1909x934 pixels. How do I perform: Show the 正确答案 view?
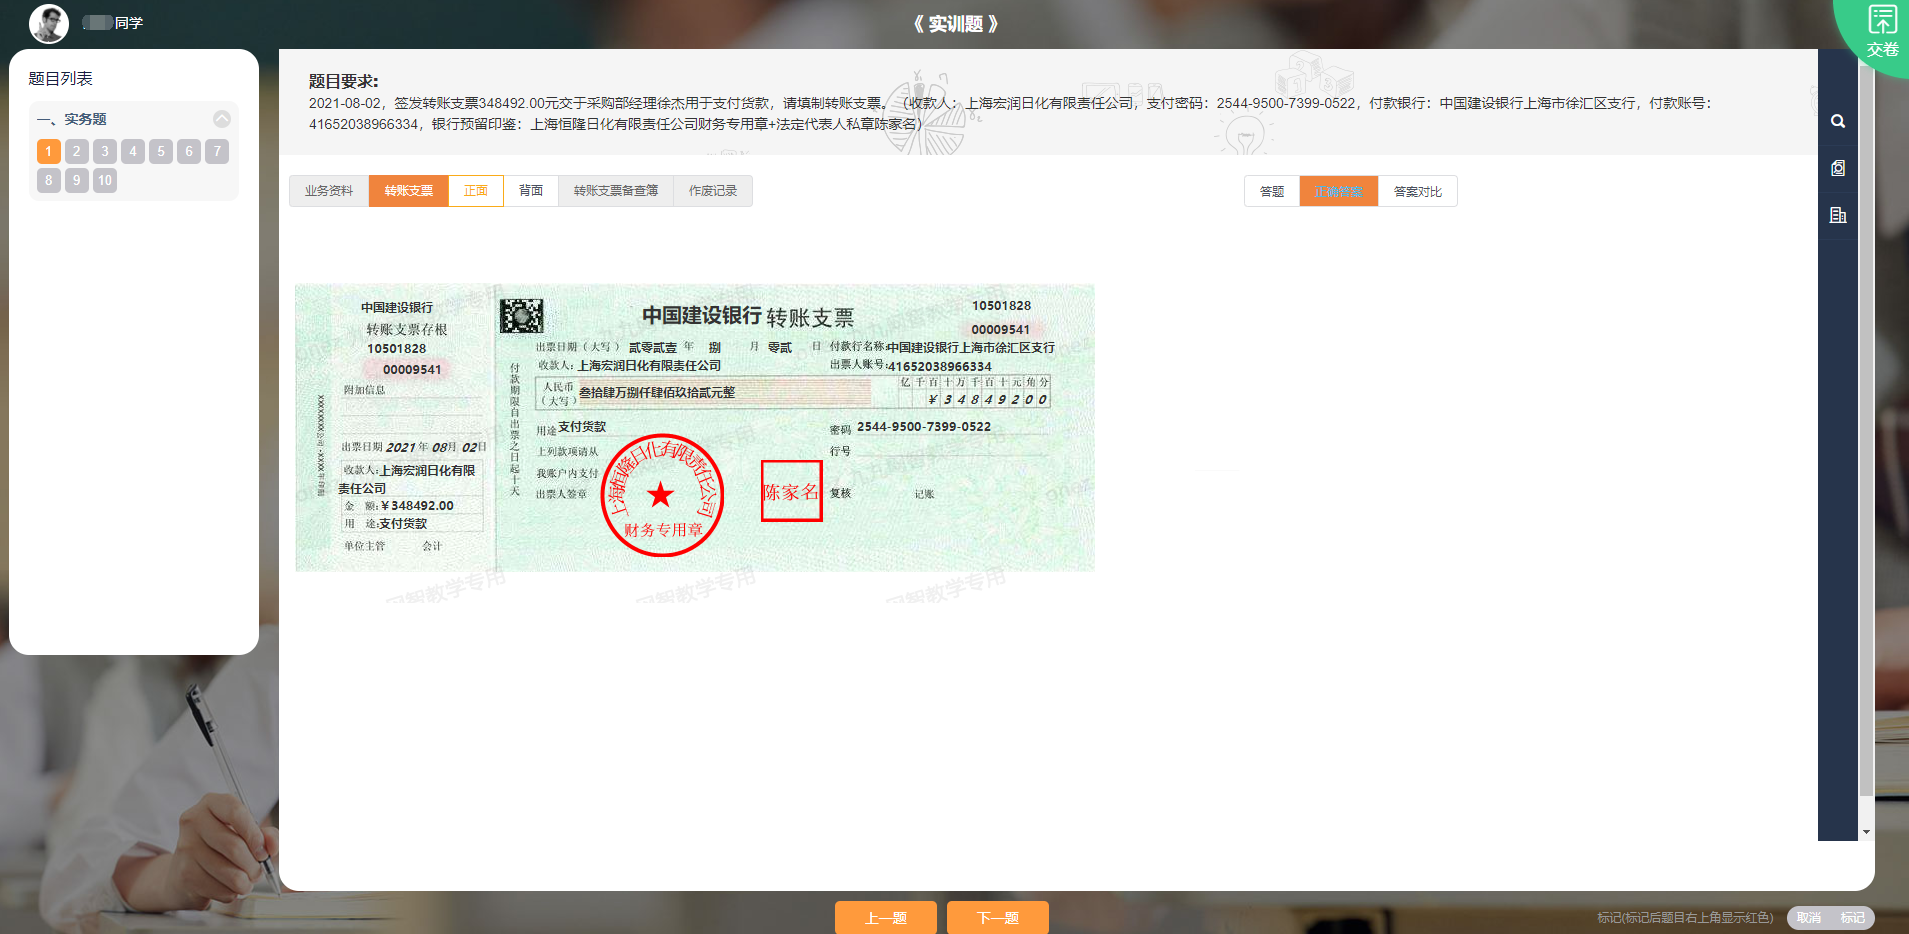1339,191
